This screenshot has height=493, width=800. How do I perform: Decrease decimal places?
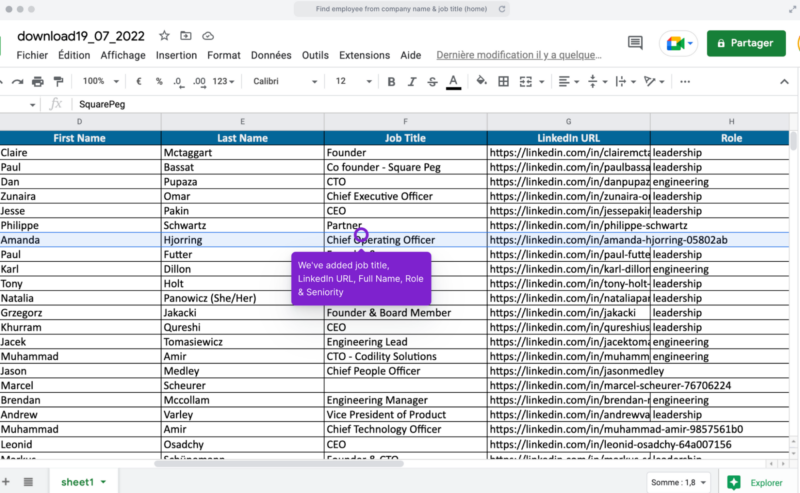pos(178,82)
